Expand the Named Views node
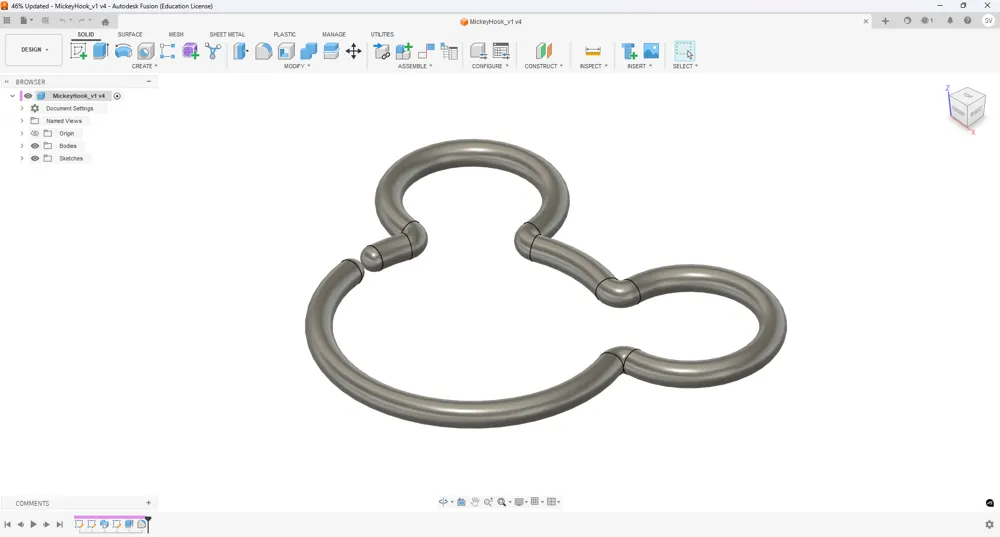Screen dimensions: 1000x537 click(22, 121)
